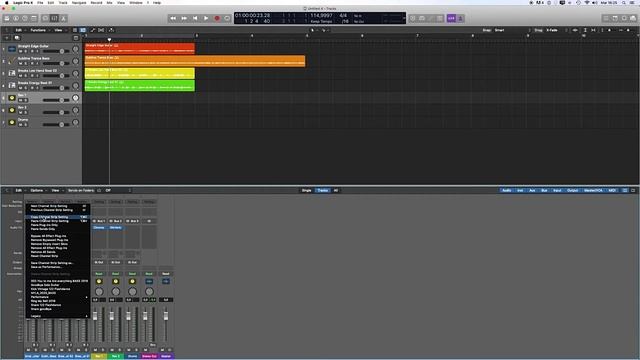The height and width of the screenshot is (360, 640).
Task: Start playback with the Play button
Action: point(206,18)
